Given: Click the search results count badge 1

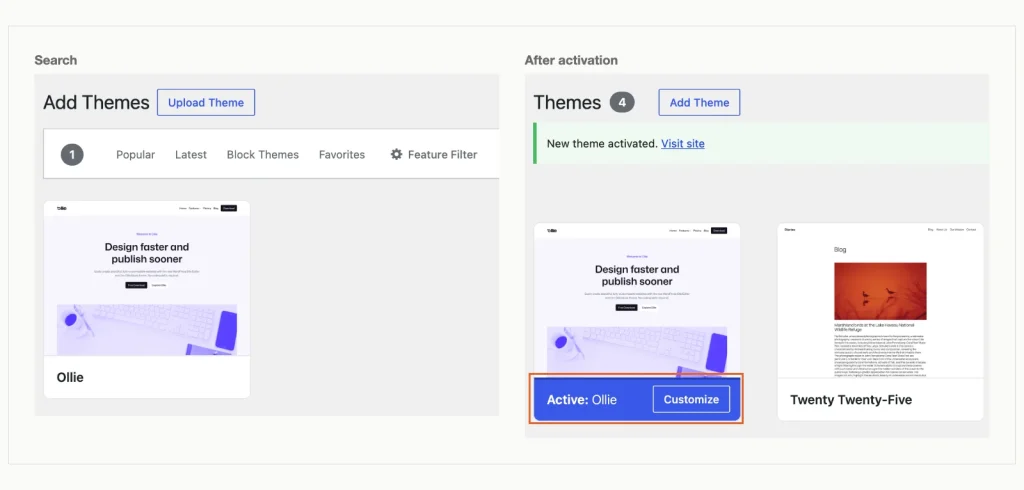Looking at the screenshot, I should click(72, 155).
